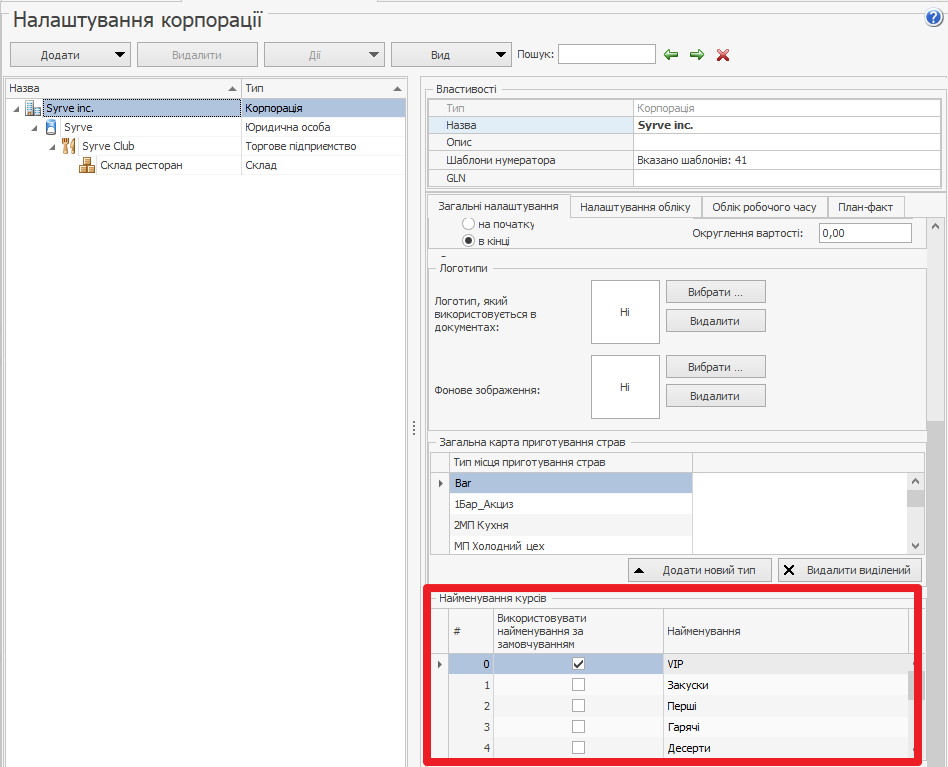This screenshot has height=767, width=948.
Task: Open the Додати dropdown button
Action: 70,55
